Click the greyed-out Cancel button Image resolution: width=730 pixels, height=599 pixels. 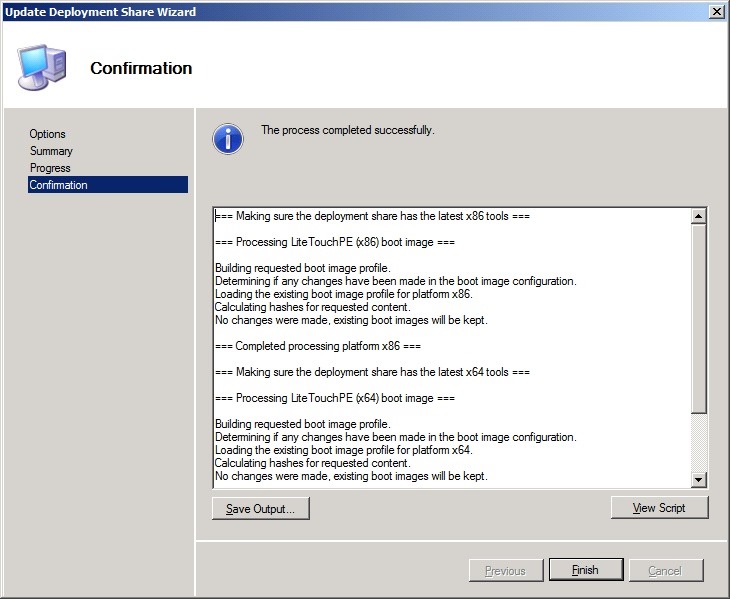665,570
